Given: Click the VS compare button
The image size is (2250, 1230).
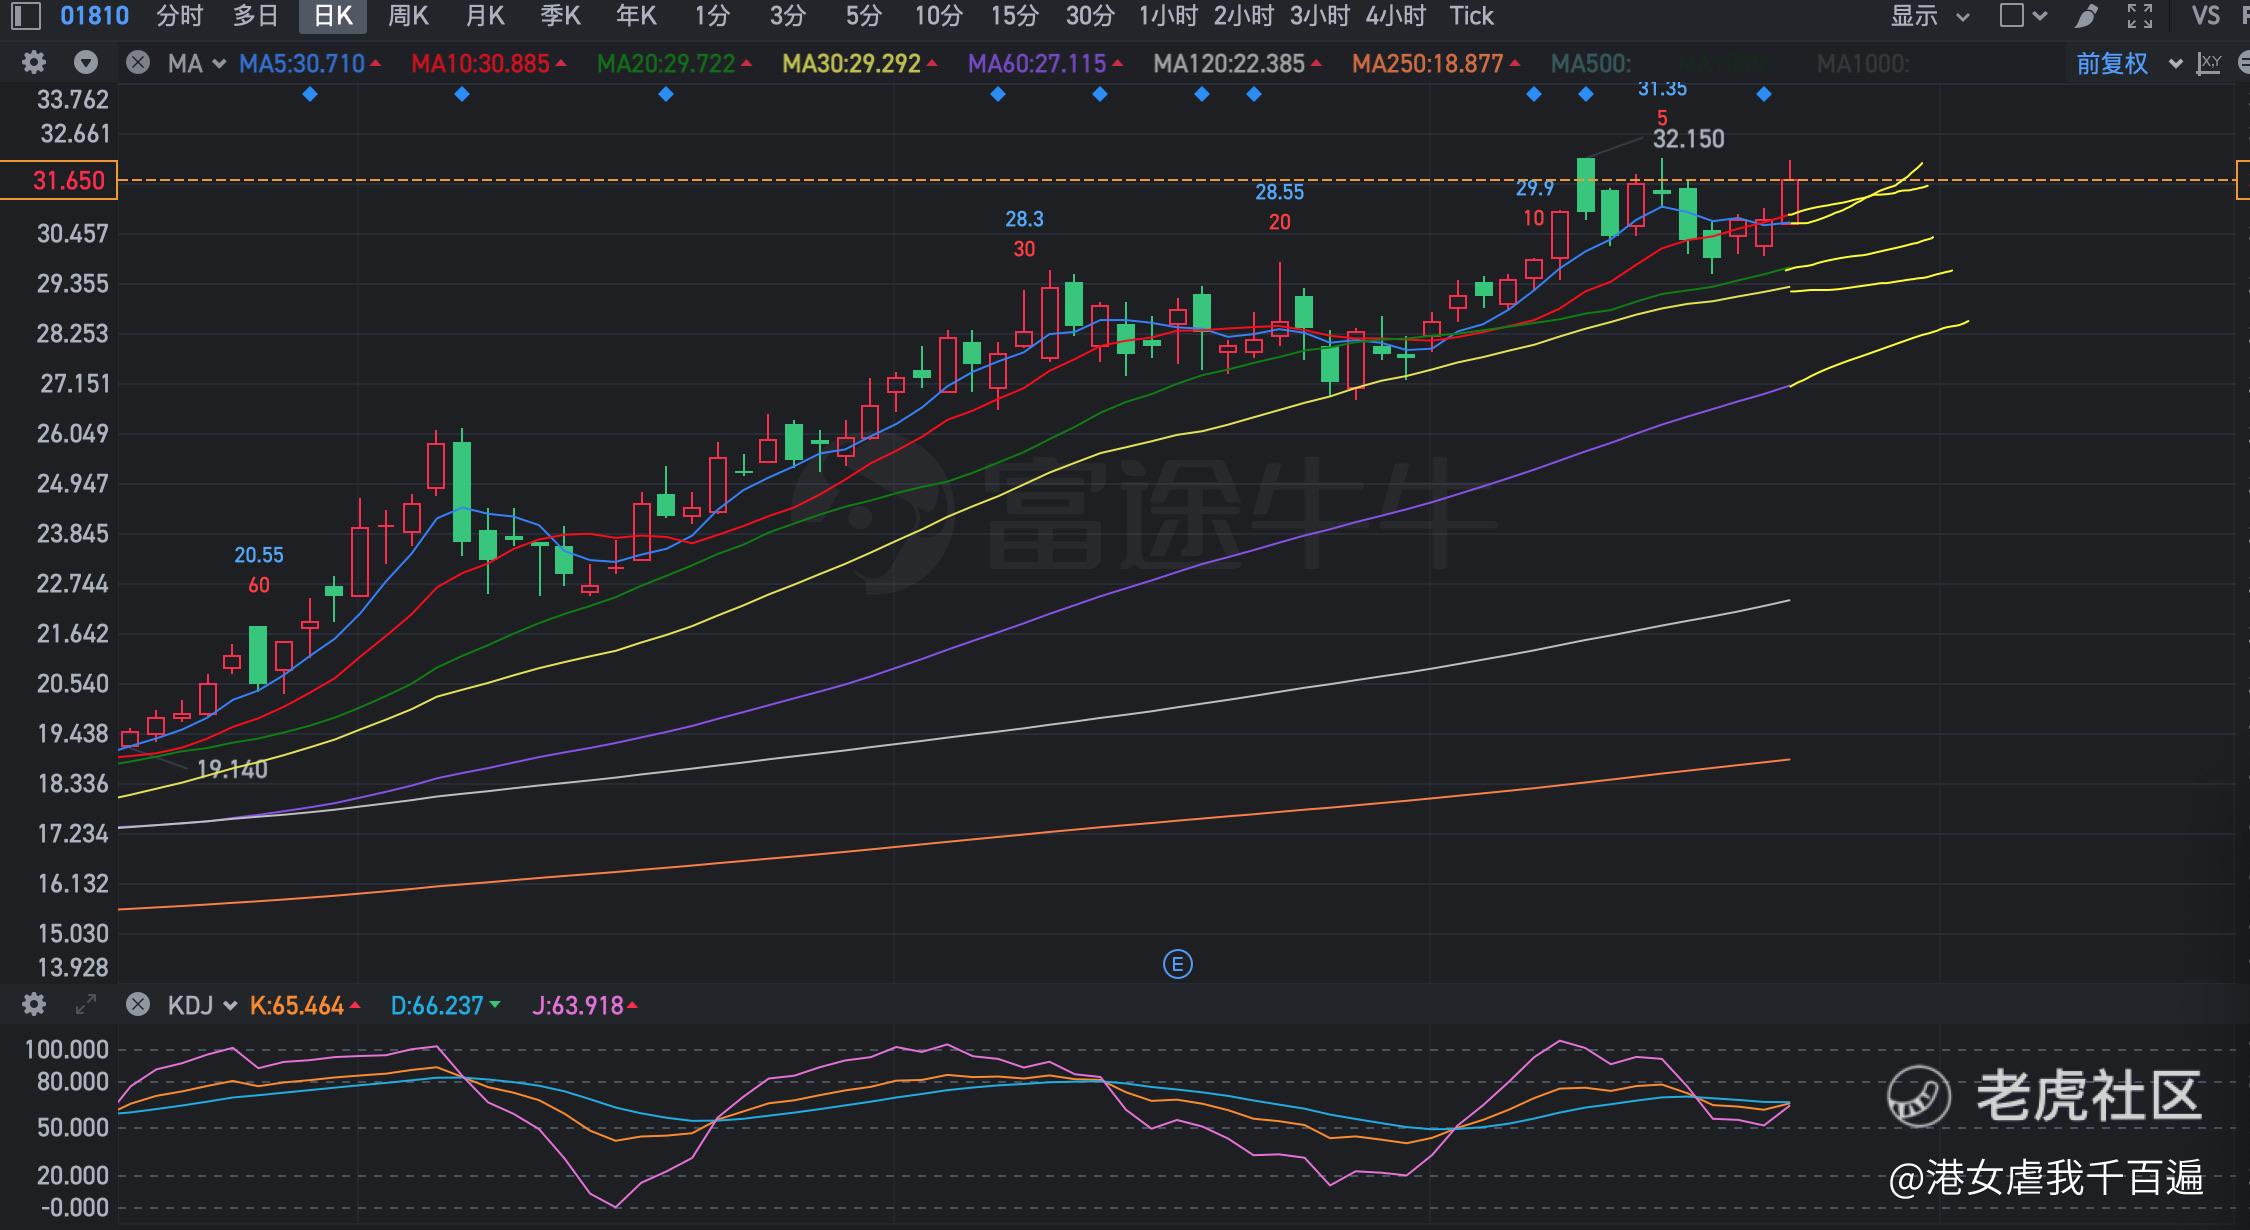Looking at the screenshot, I should coord(2205,16).
